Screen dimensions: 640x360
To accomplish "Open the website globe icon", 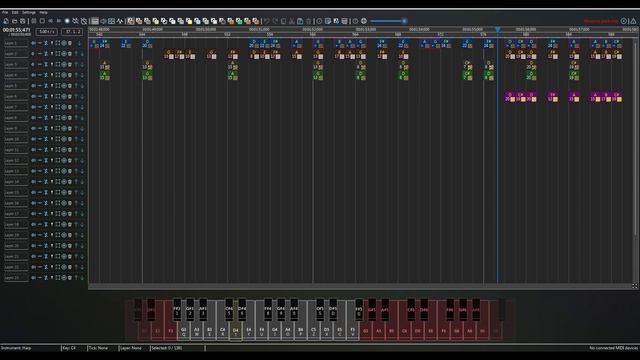I will 364,21.
